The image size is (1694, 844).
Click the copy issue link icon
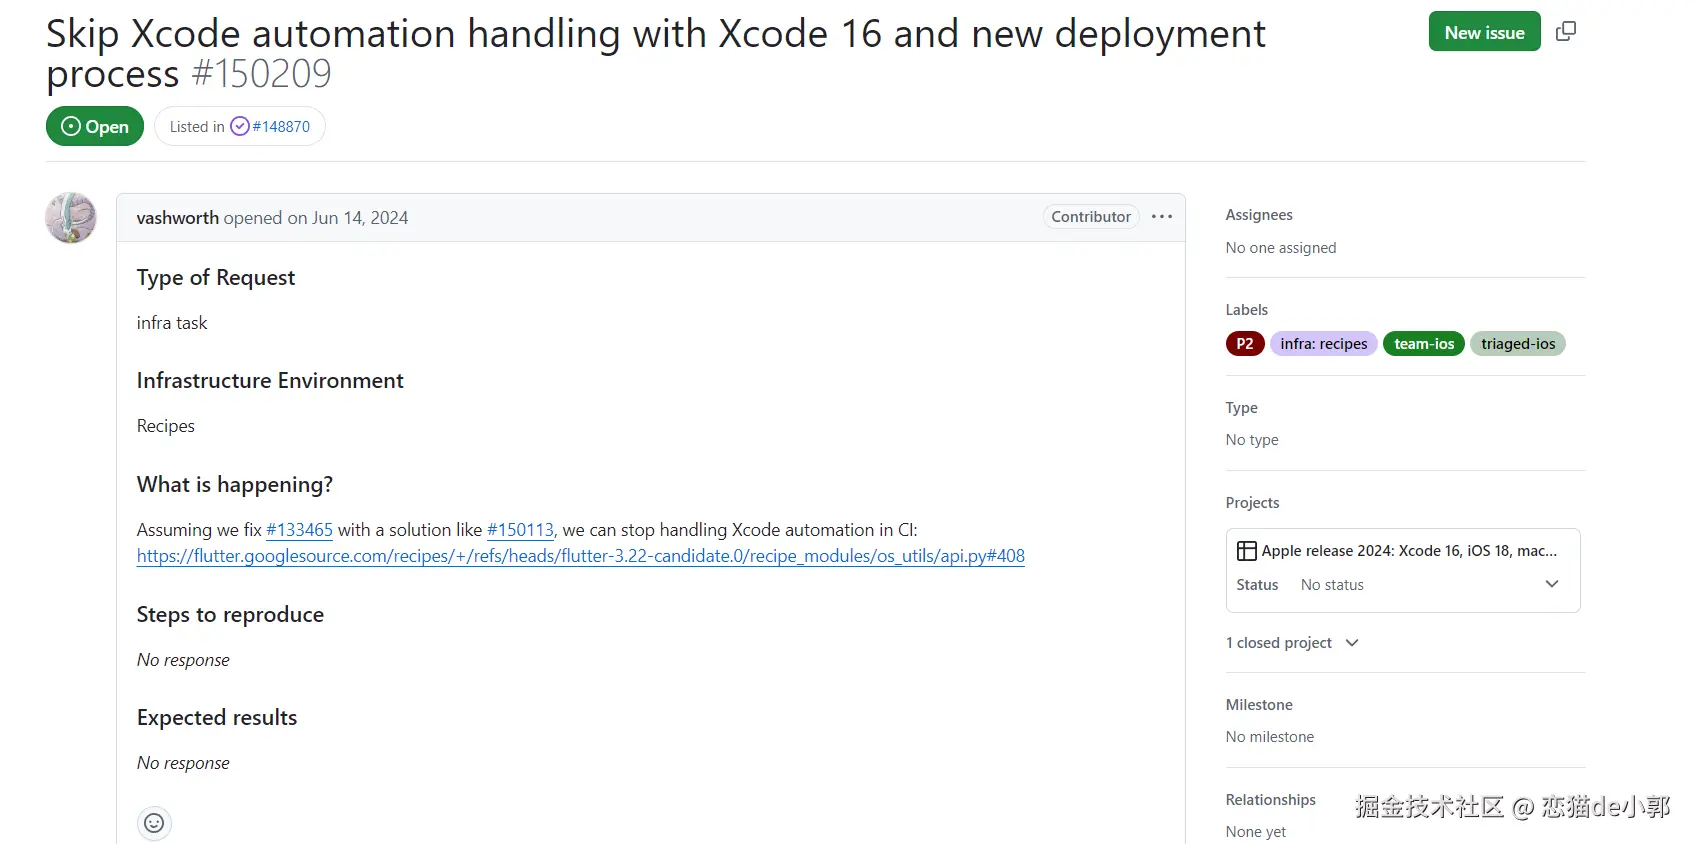coord(1566,32)
